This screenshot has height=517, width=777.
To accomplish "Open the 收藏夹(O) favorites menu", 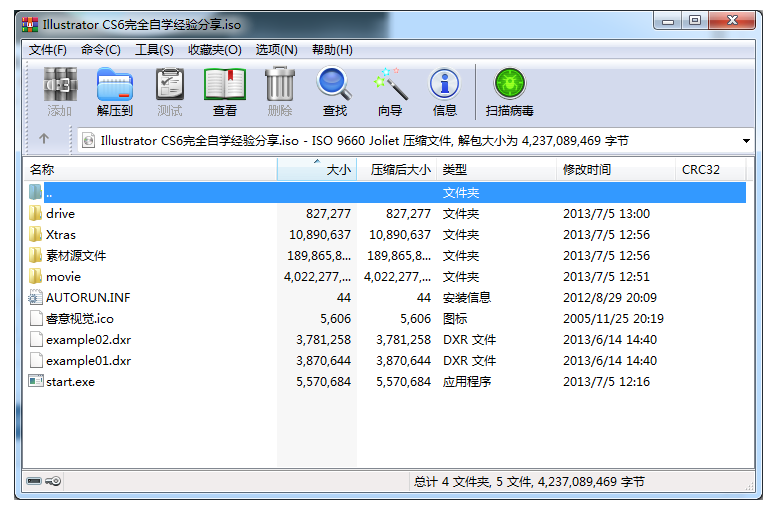I will click(214, 50).
